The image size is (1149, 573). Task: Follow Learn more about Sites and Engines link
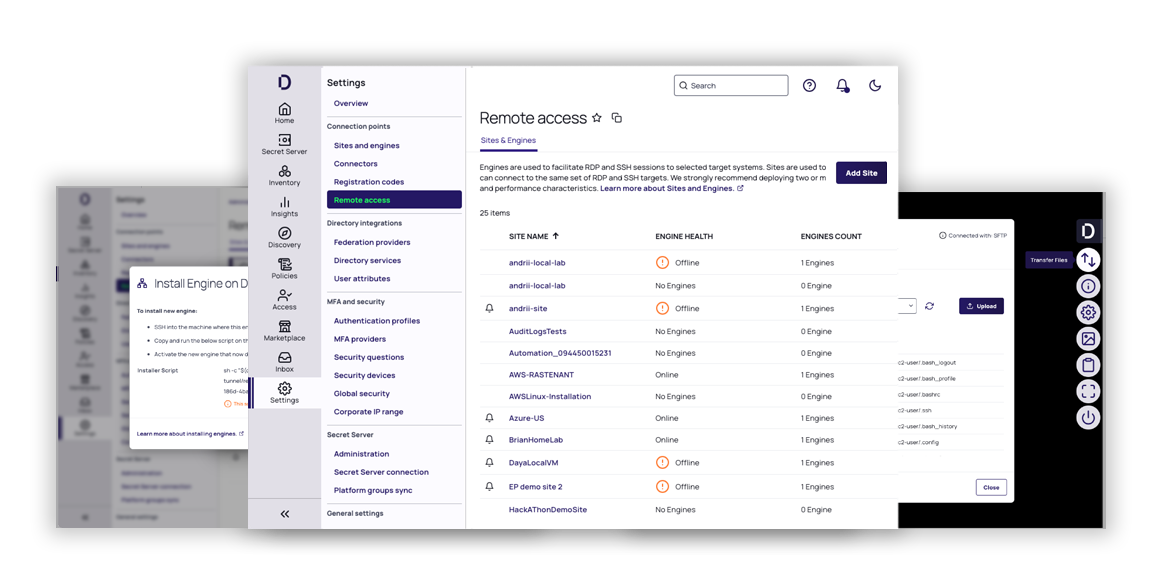point(672,188)
